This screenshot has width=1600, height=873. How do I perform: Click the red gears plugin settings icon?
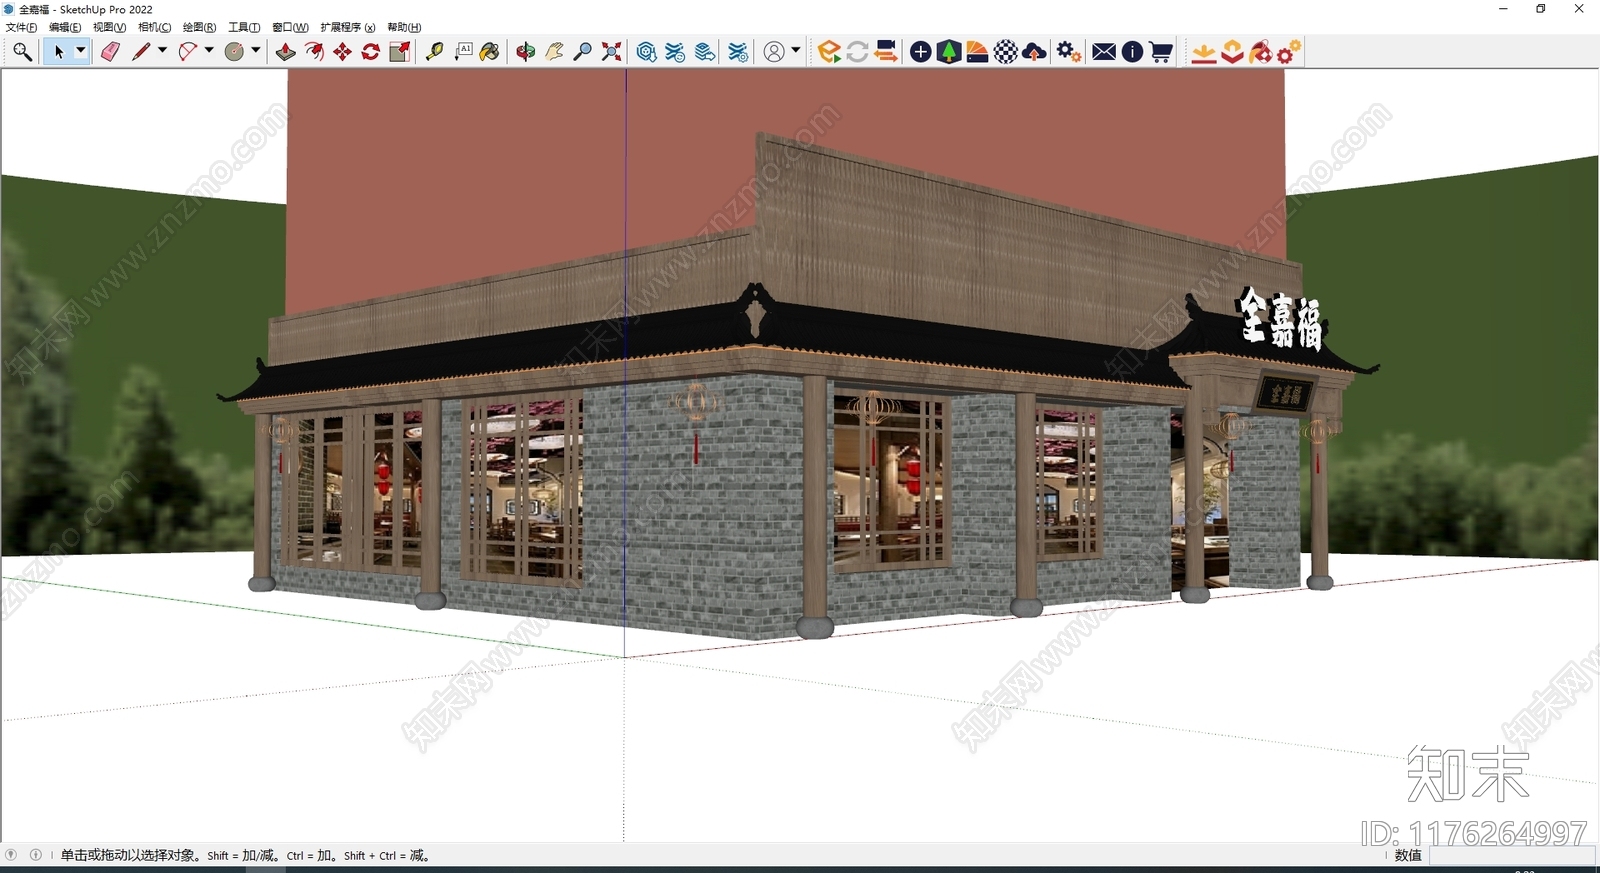pyautogui.click(x=1288, y=52)
